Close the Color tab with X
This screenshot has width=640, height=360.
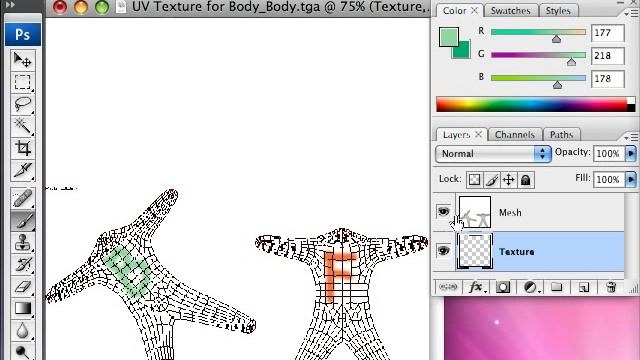click(474, 11)
